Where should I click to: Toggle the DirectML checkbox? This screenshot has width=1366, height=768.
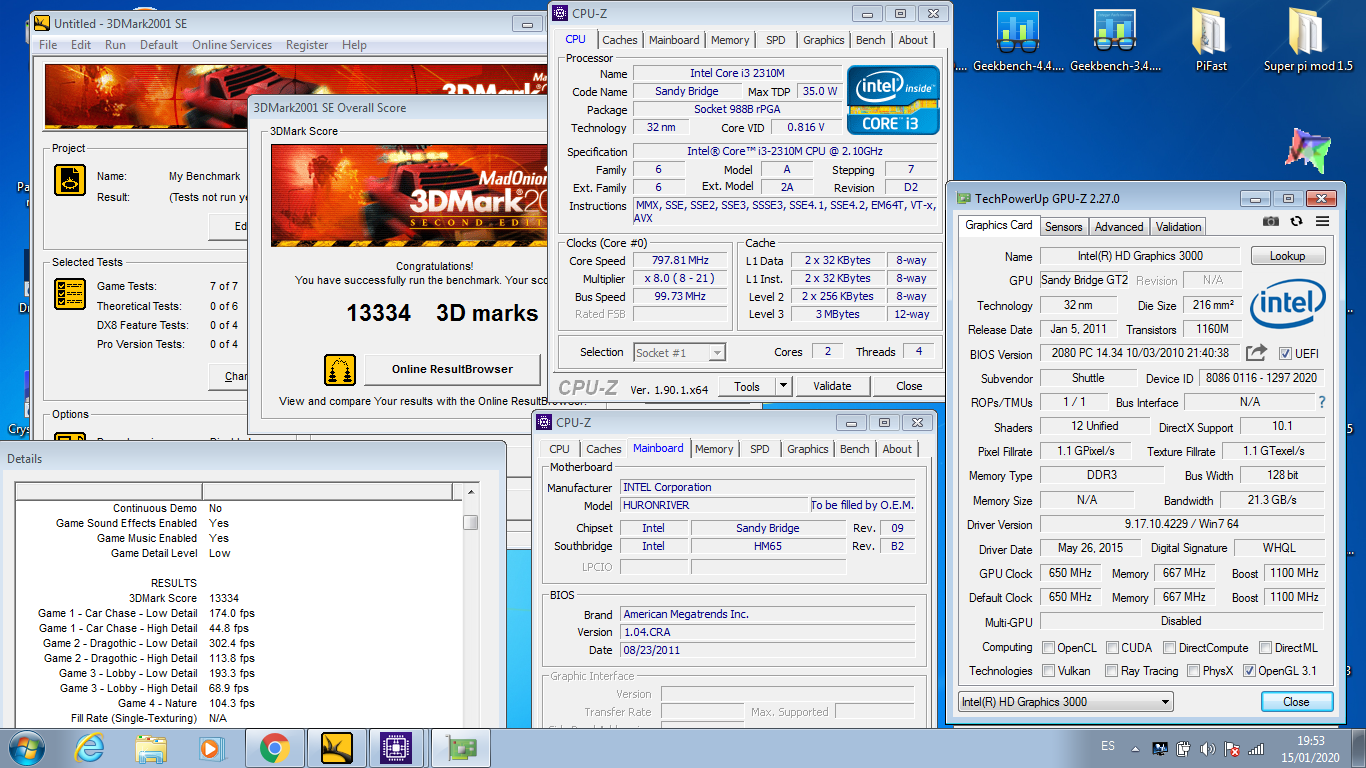click(1266, 648)
